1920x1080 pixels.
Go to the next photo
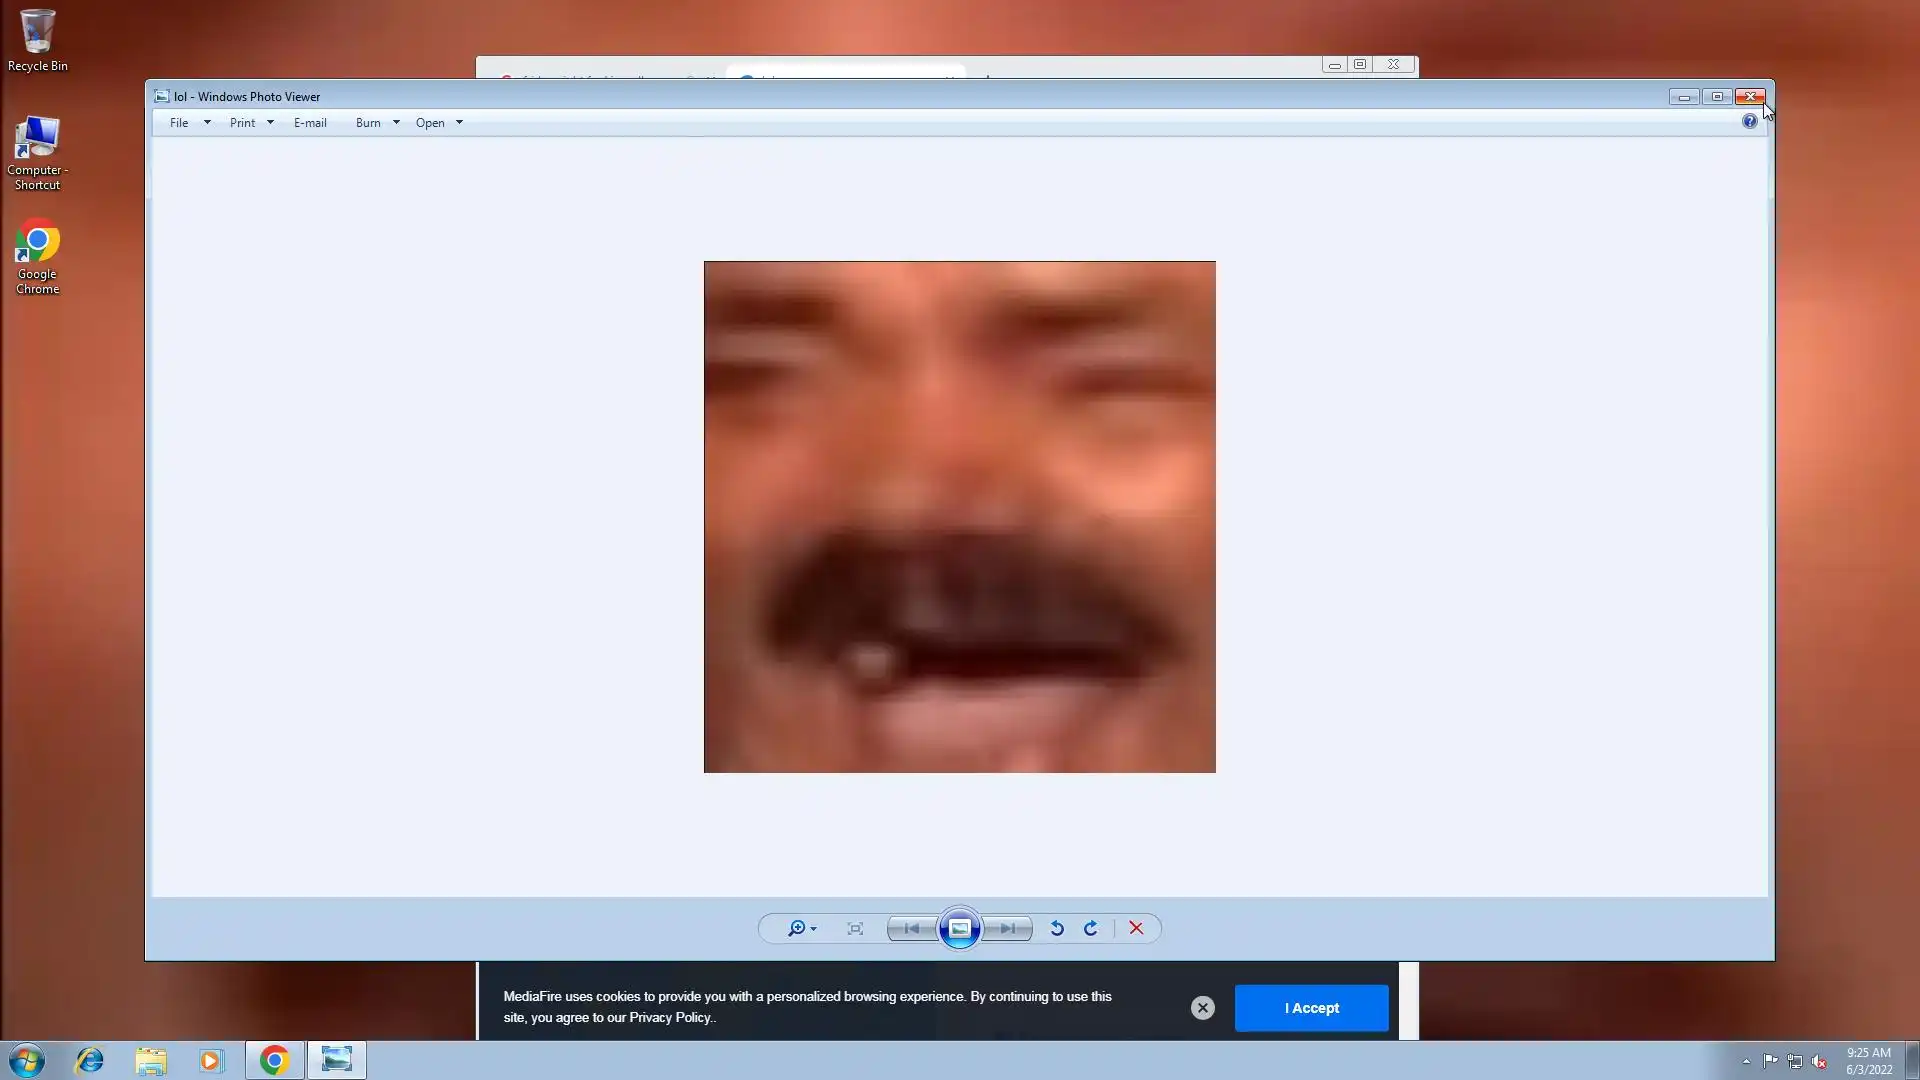click(1008, 929)
